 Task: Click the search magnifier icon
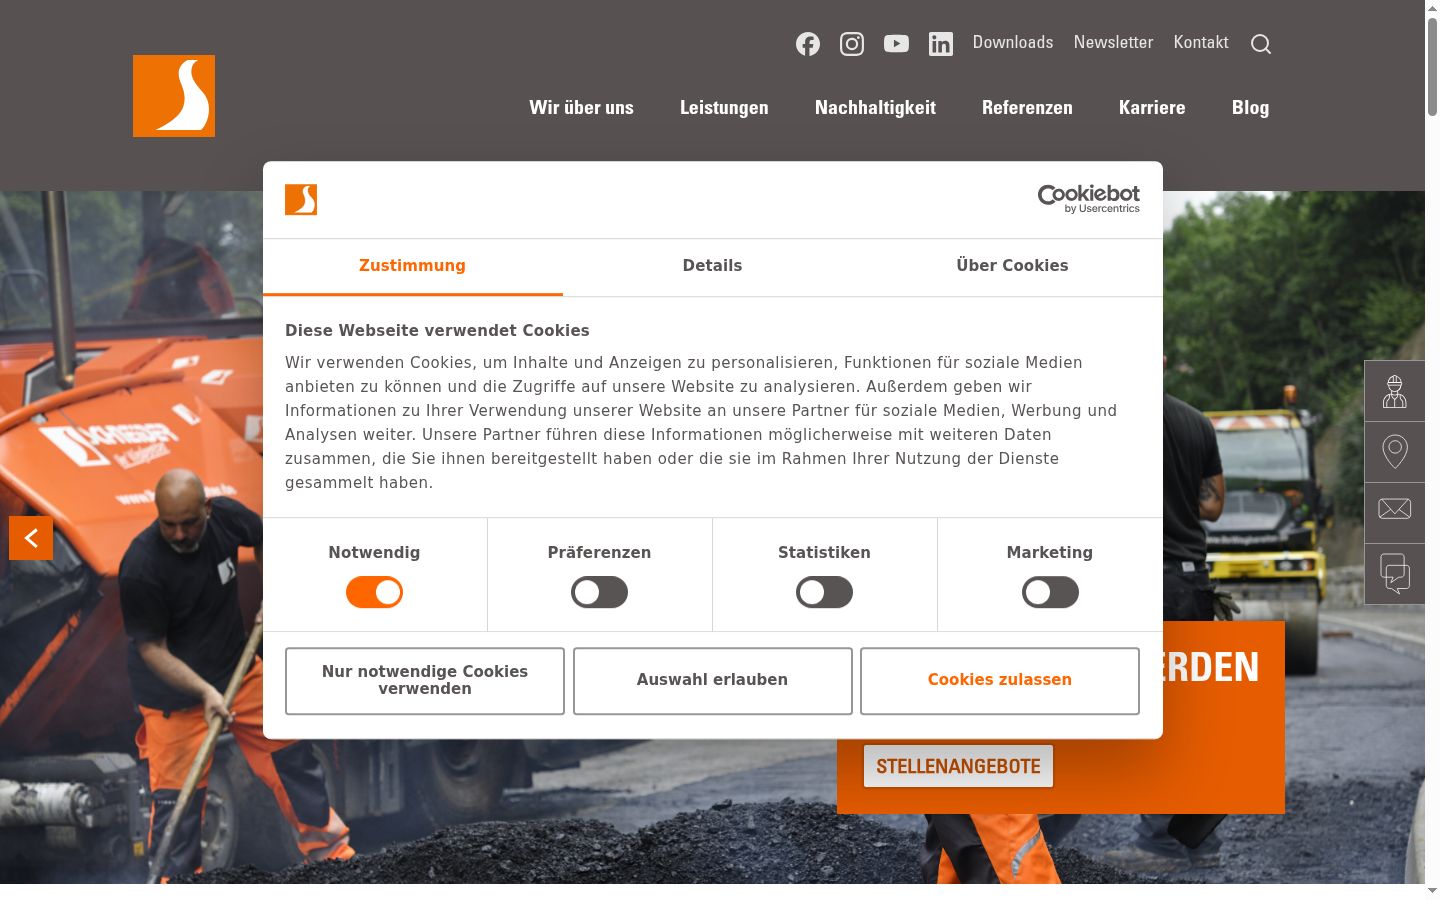coord(1261,44)
